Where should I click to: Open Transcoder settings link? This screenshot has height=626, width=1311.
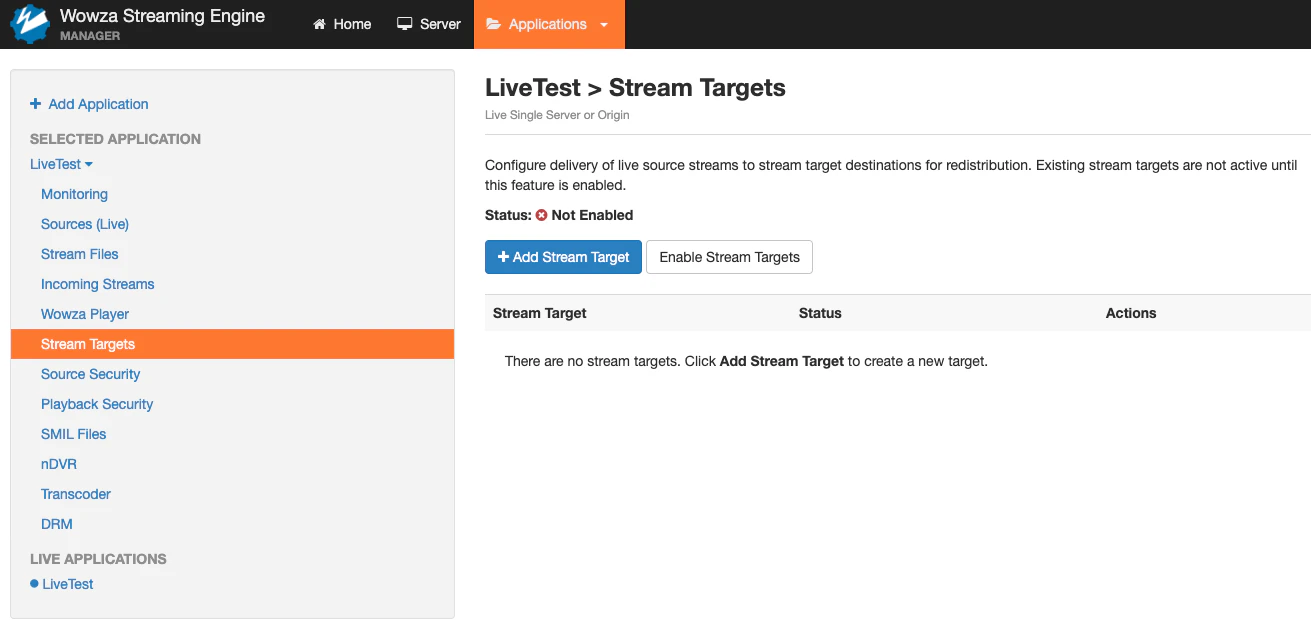[x=76, y=494]
